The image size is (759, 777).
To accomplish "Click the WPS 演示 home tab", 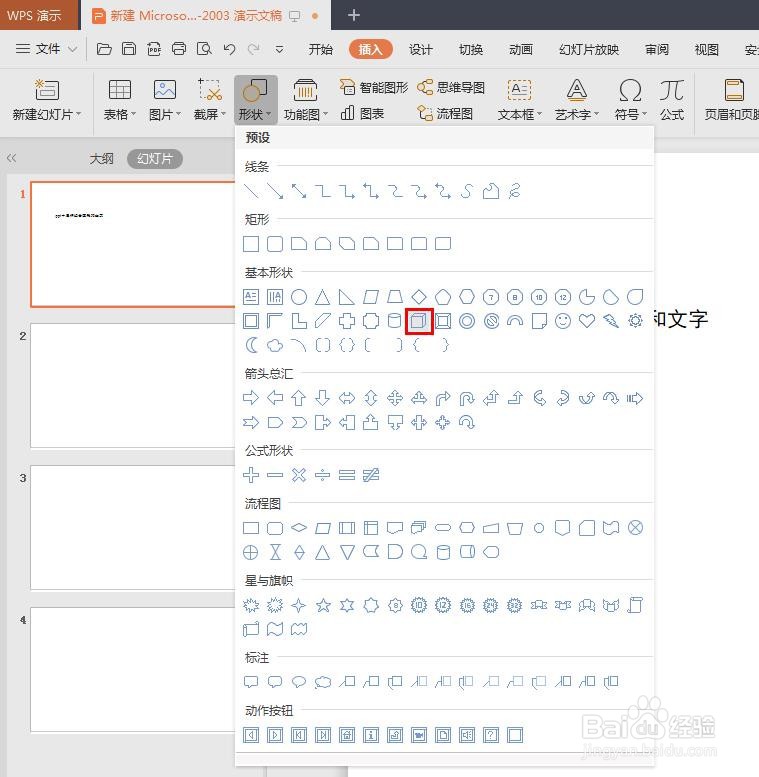I will click(39, 15).
